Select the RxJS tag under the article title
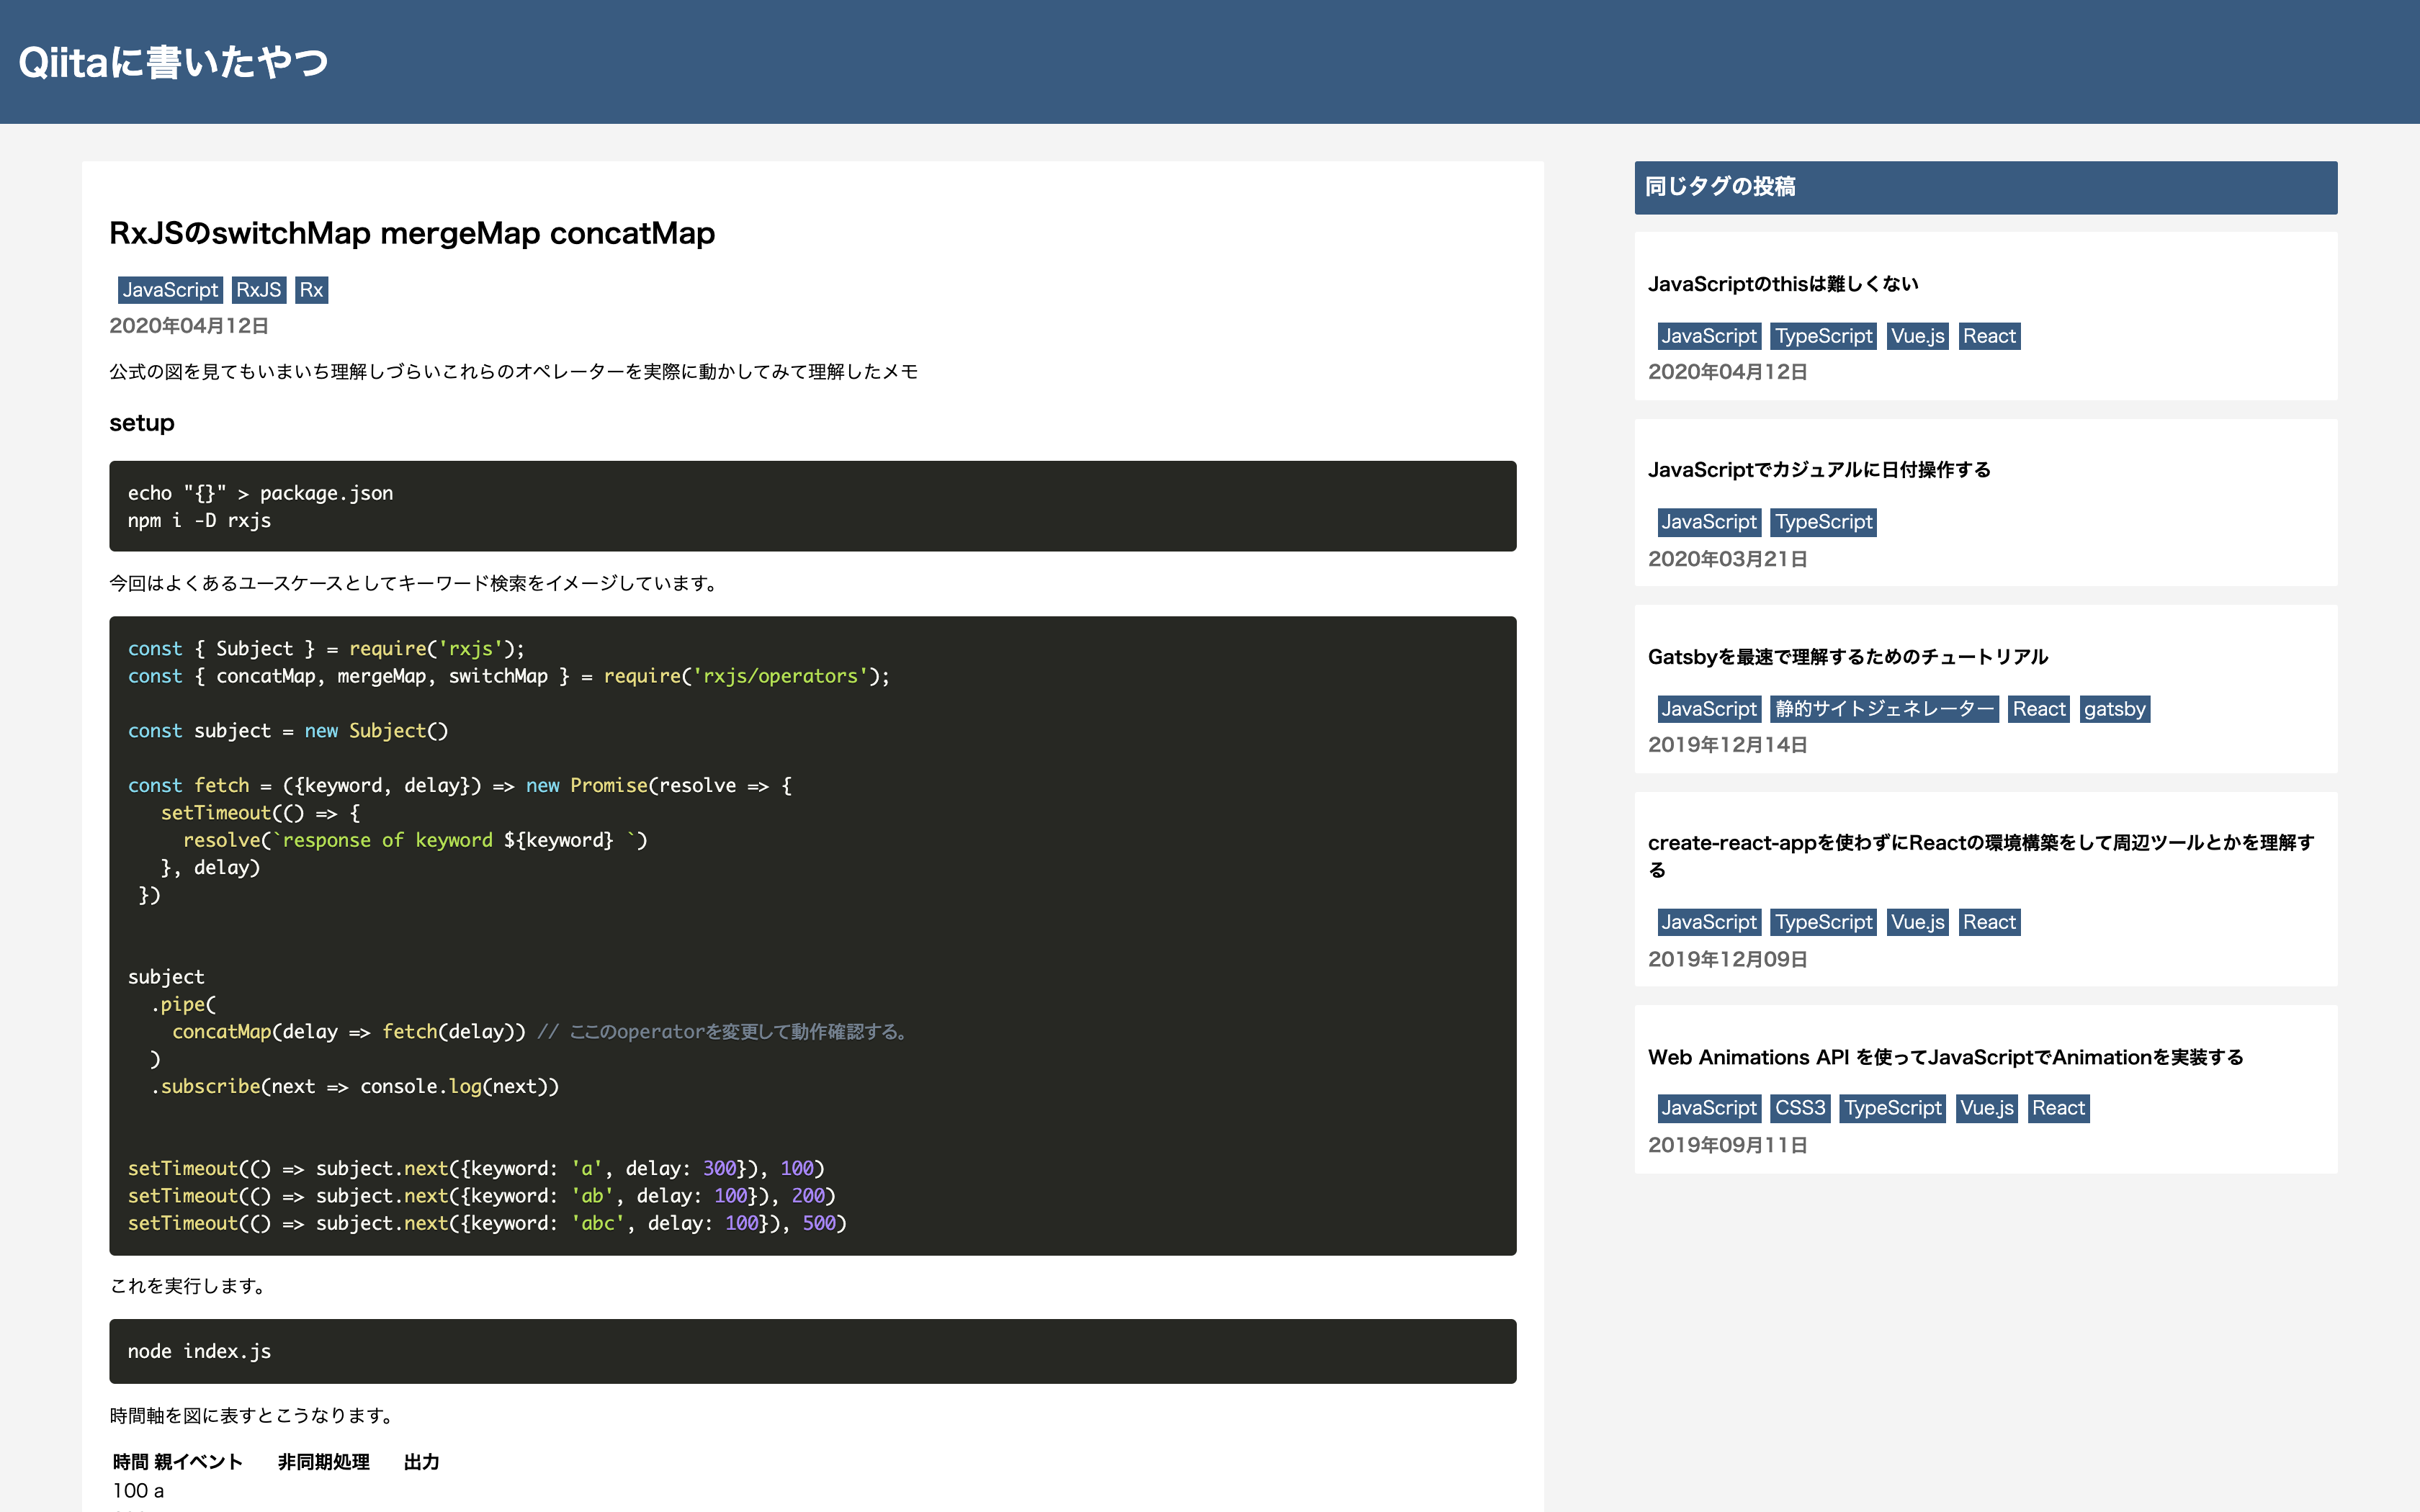The height and width of the screenshot is (1512, 2420). coord(259,290)
